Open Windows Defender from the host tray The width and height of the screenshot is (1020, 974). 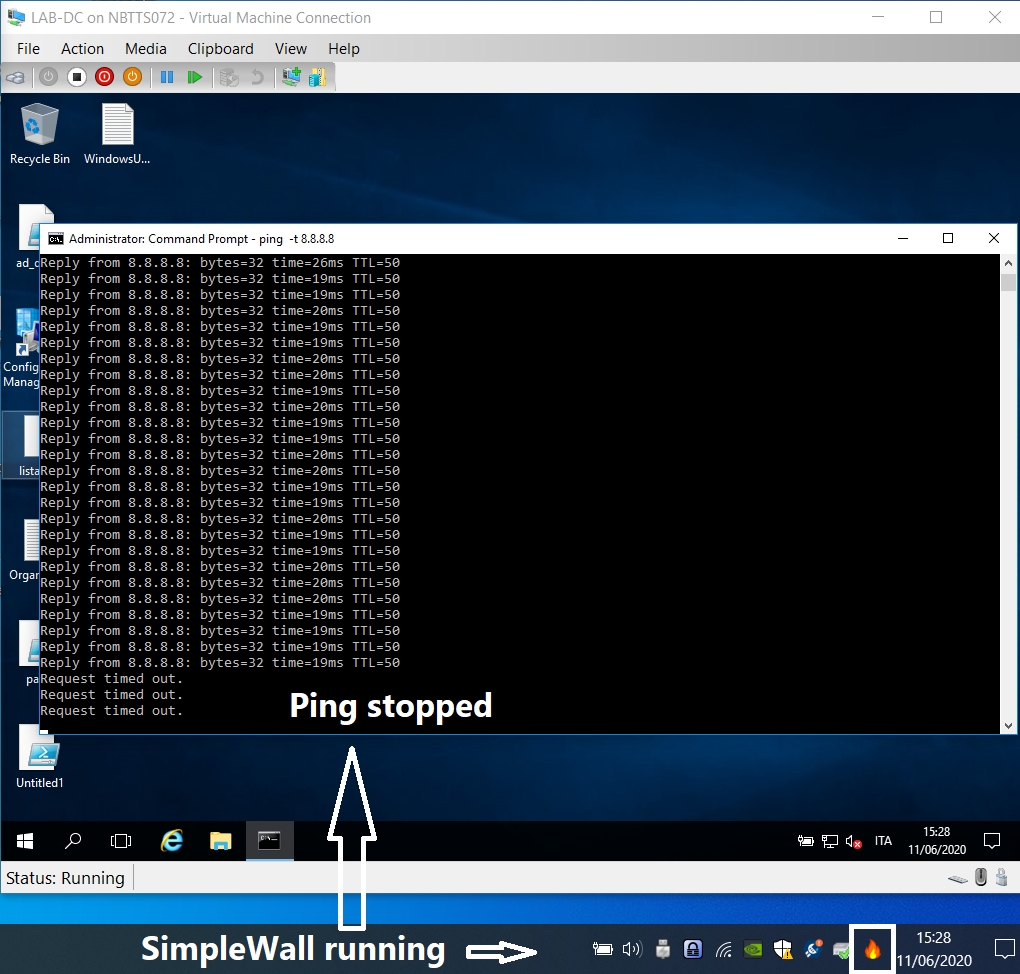click(782, 949)
